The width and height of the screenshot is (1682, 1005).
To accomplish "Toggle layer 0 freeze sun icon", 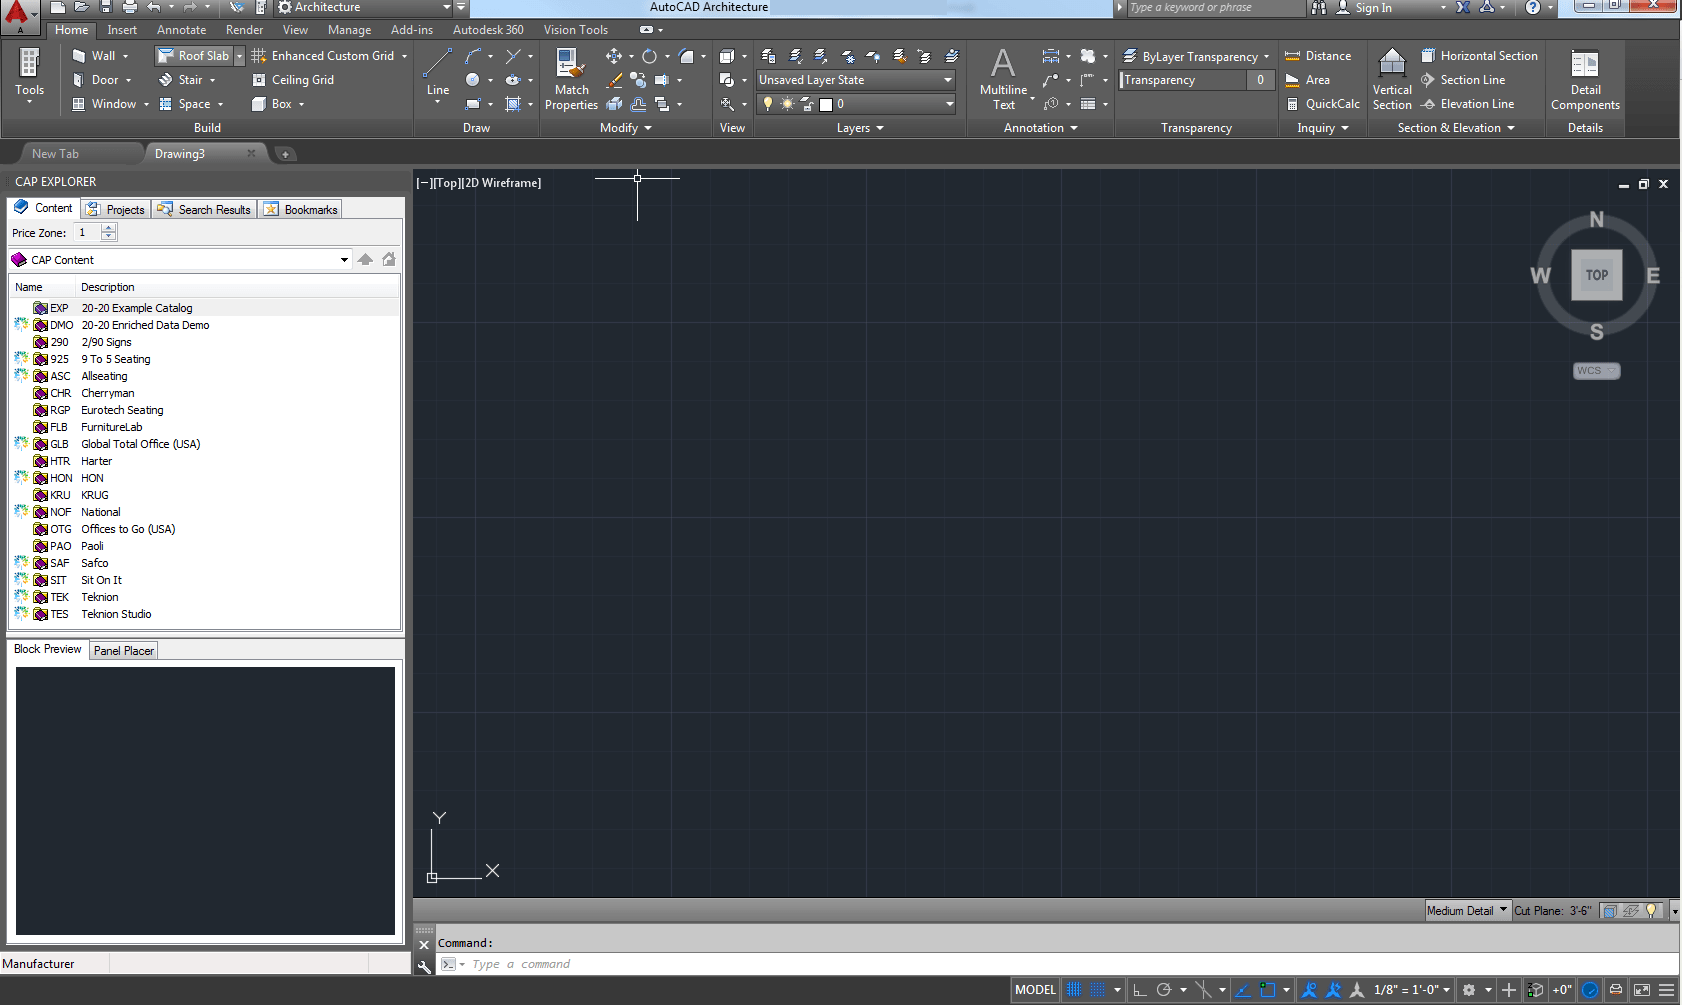I will point(787,104).
